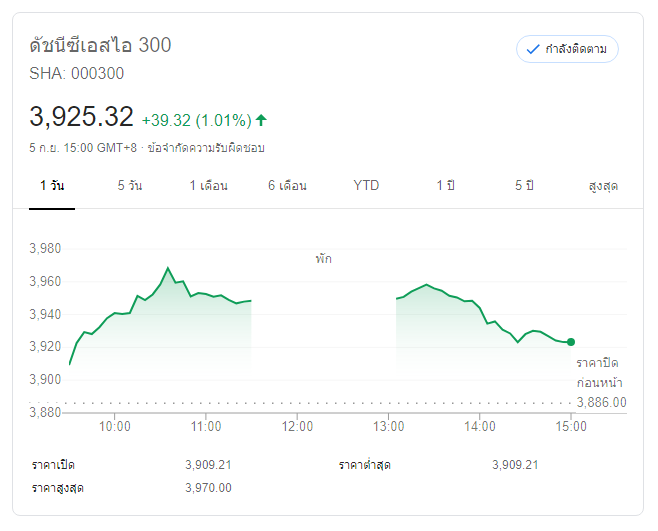Click the ดัชนีซีเอสไอ 300 title
The image size is (658, 531).
[100, 45]
